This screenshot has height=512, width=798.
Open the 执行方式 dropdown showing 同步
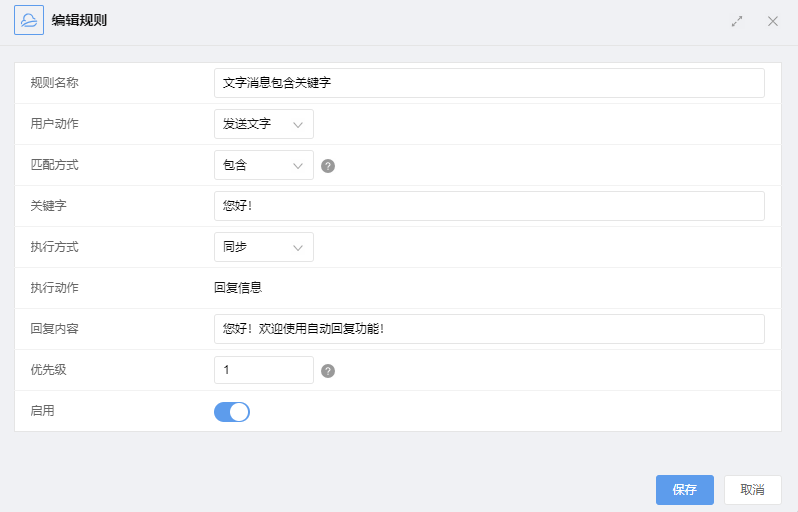pos(264,247)
